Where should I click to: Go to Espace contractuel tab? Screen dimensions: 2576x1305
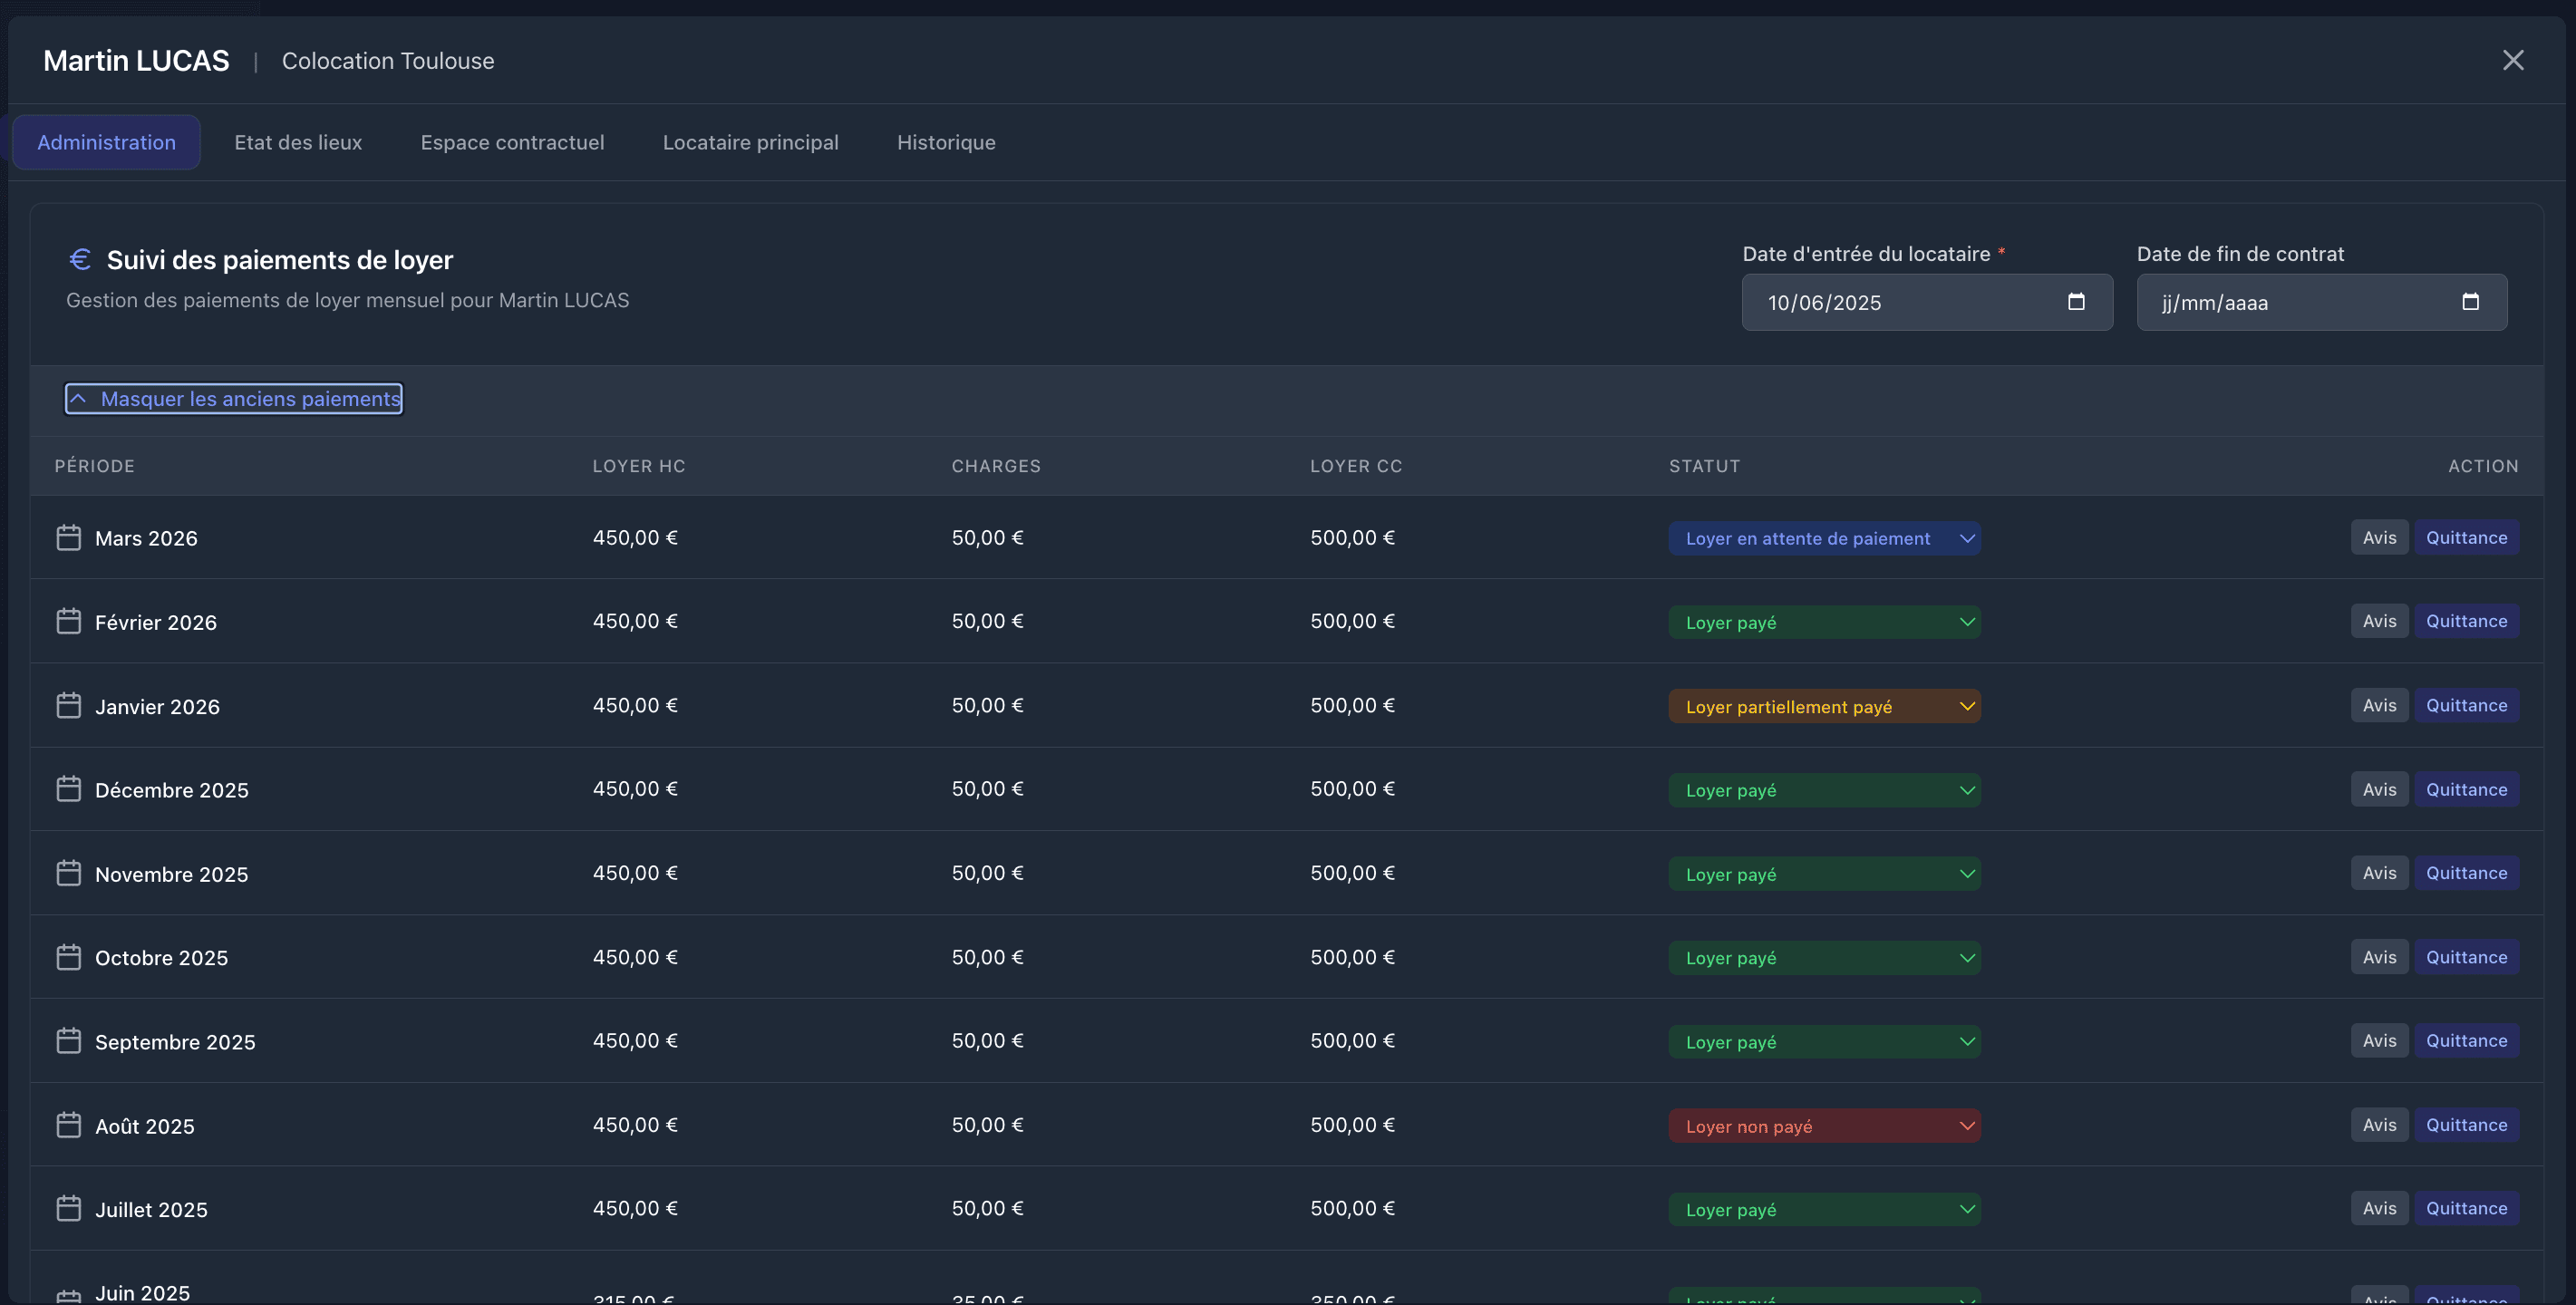pos(512,142)
